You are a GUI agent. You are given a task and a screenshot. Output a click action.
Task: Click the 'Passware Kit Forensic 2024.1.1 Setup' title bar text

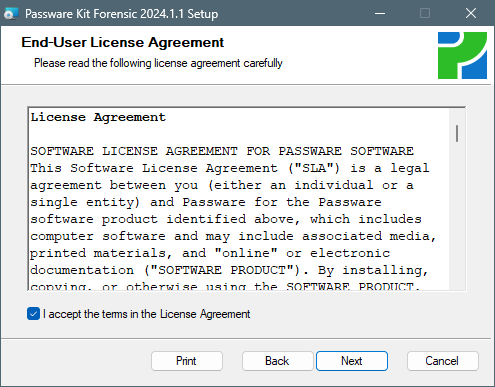(x=122, y=14)
